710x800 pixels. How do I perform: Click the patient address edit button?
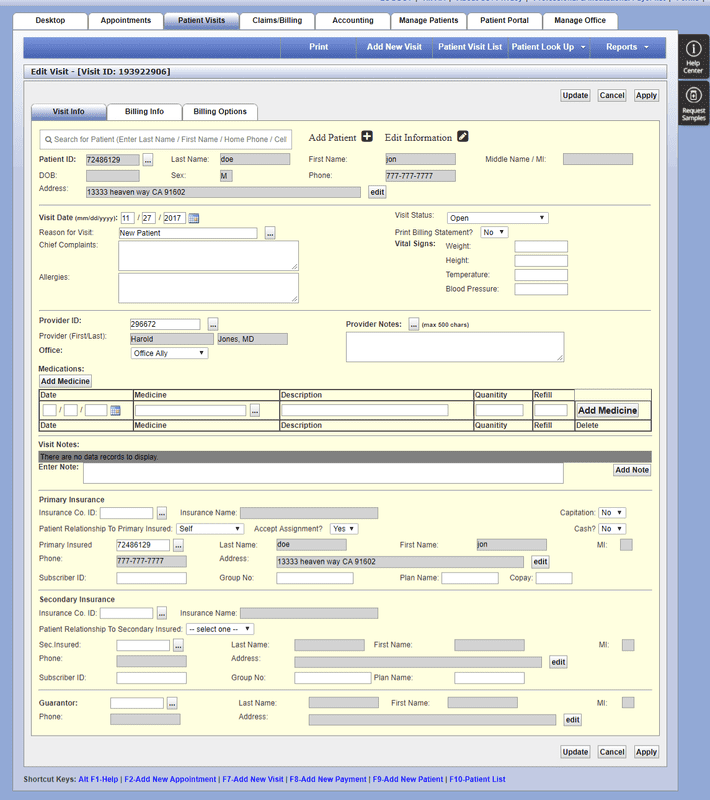coord(377,192)
